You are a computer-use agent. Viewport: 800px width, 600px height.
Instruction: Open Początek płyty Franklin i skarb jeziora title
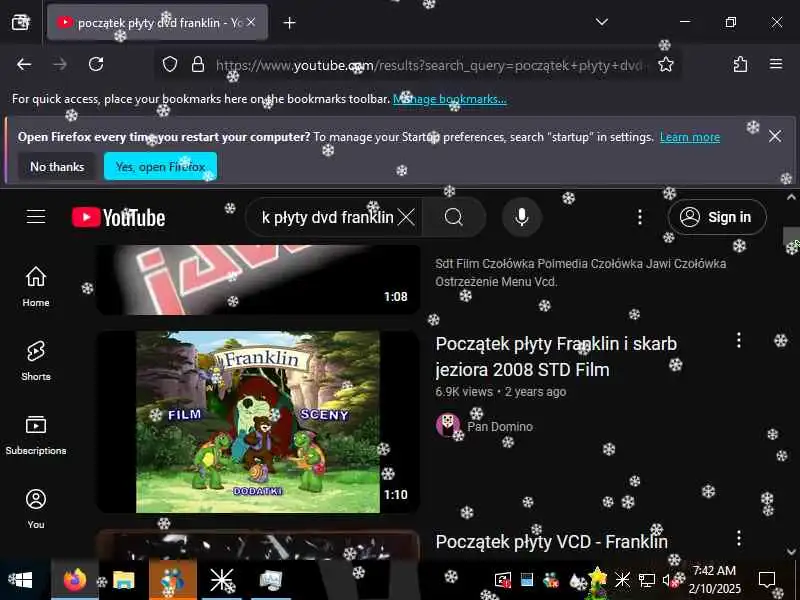point(556,357)
